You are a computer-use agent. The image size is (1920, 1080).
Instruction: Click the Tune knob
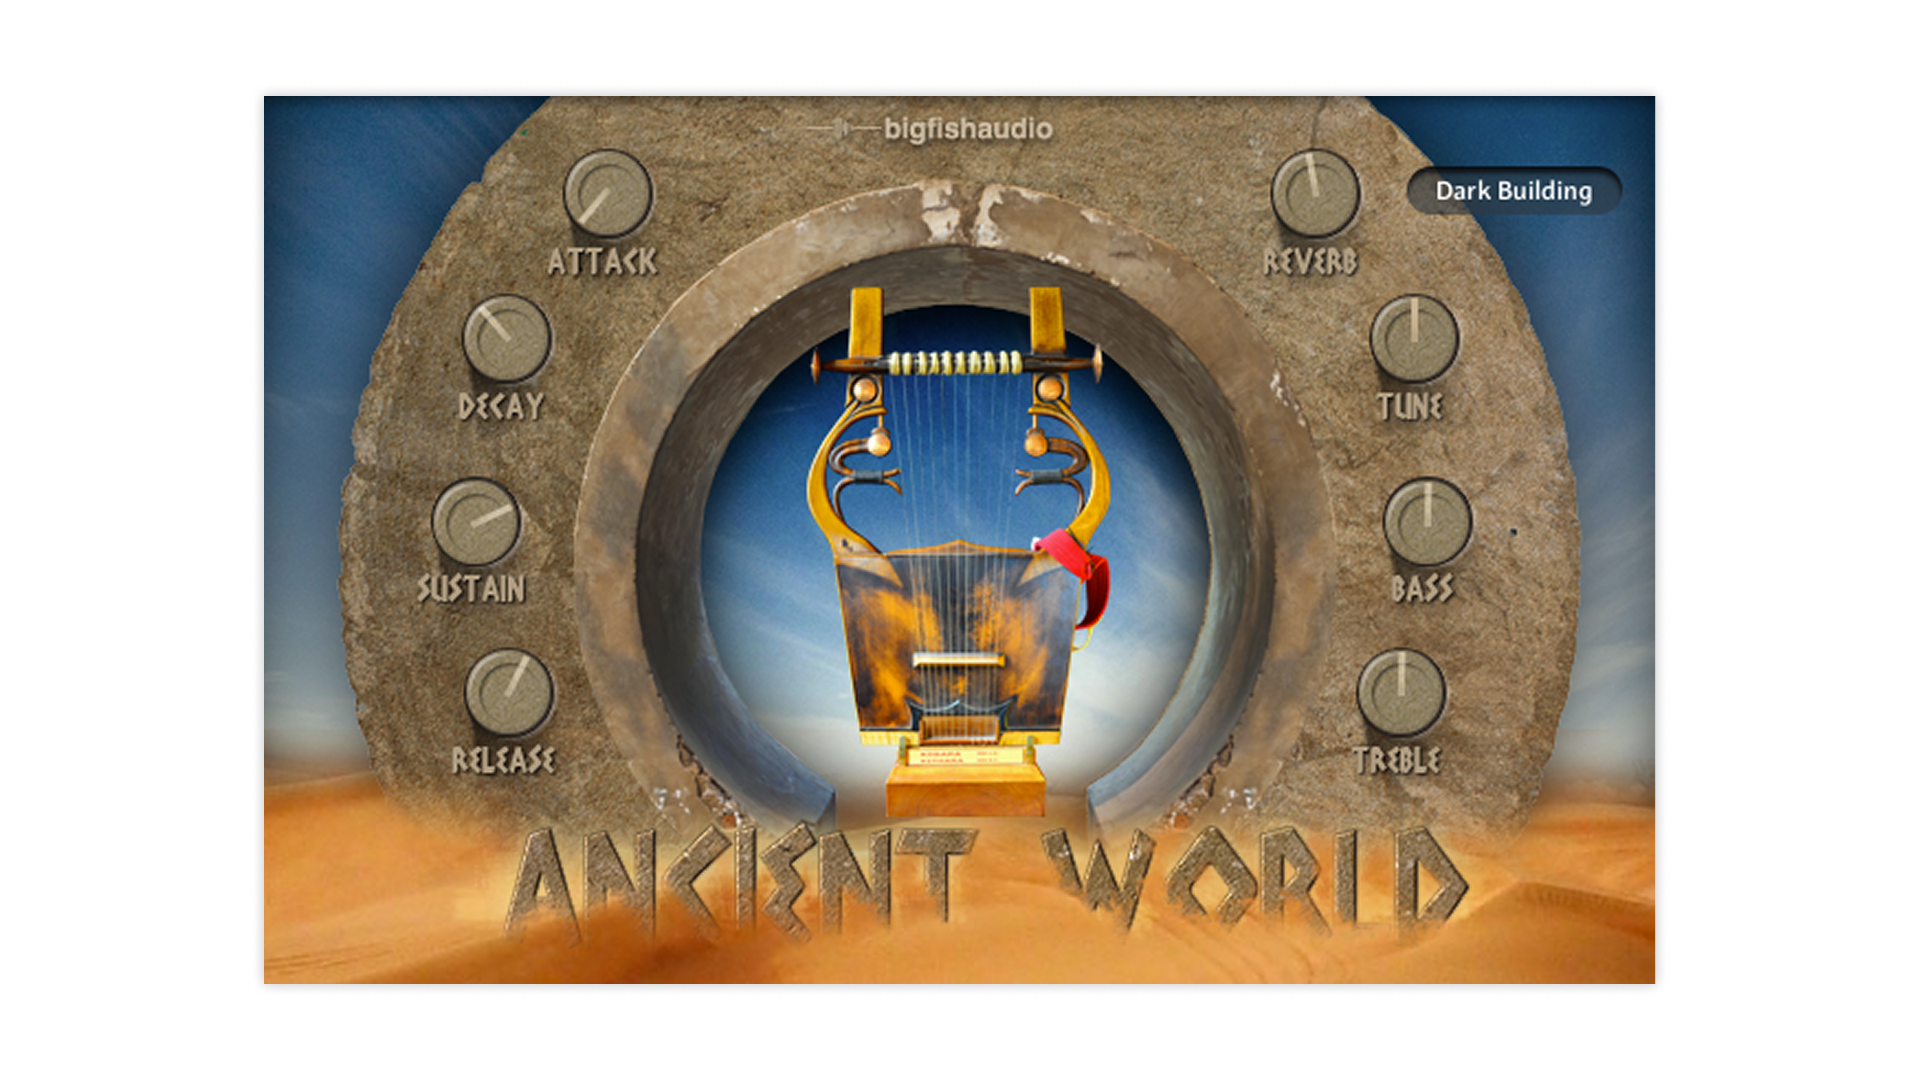pyautogui.click(x=1413, y=339)
